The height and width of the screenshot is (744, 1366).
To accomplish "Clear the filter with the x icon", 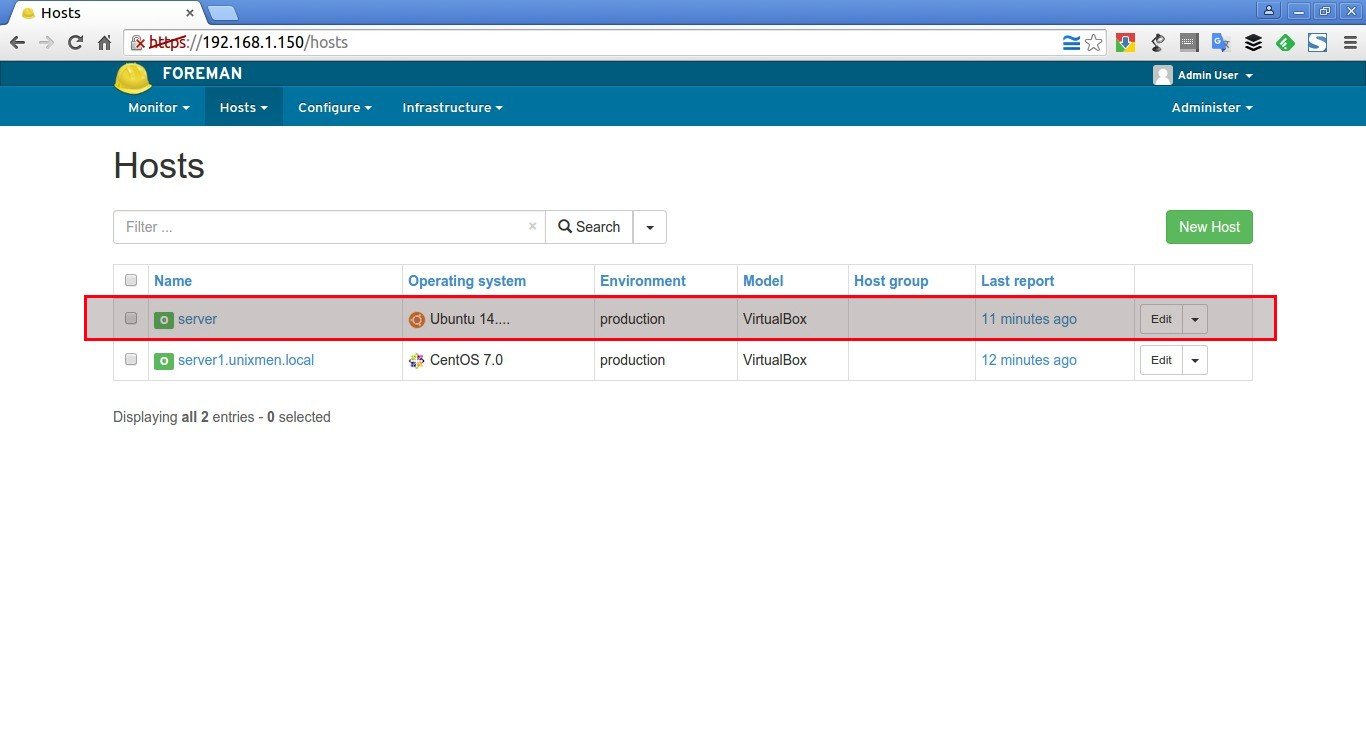I will [x=532, y=227].
